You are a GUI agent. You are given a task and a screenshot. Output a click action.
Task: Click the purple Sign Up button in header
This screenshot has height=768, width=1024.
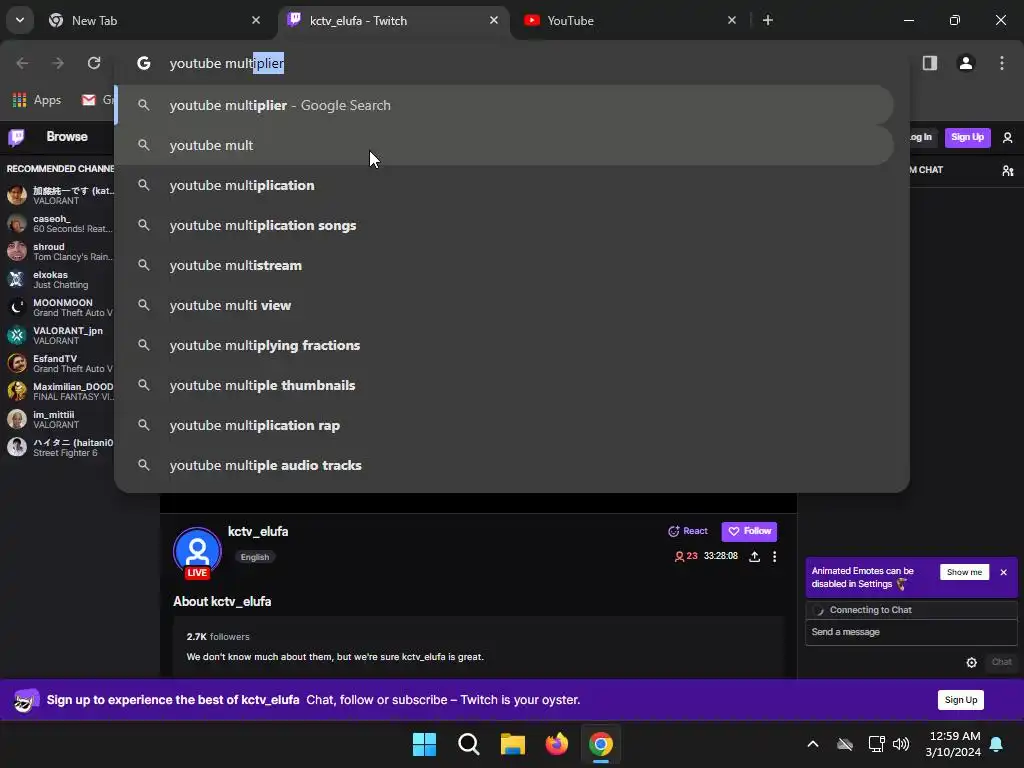[967, 137]
